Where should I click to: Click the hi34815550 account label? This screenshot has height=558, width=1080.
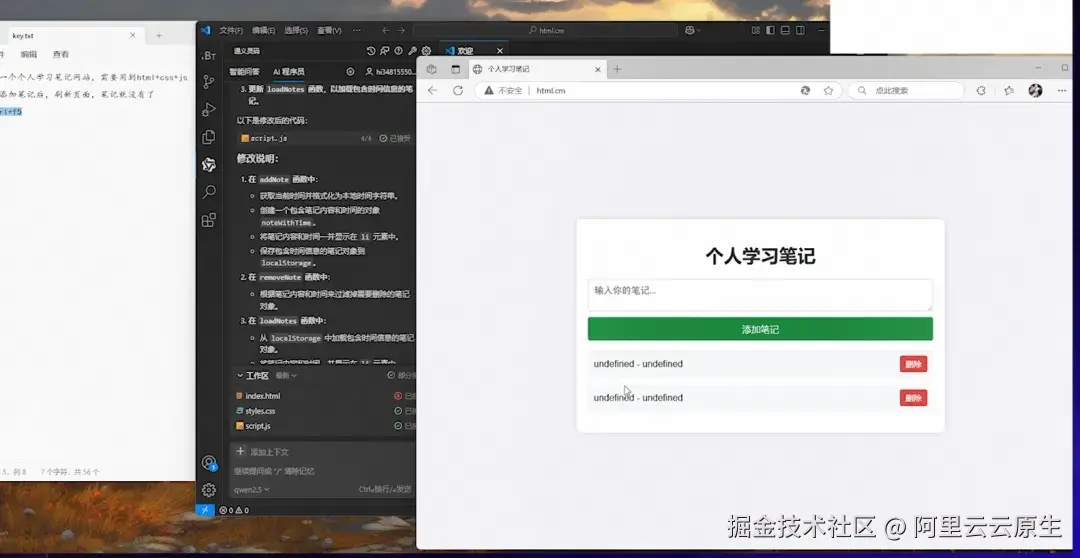(391, 72)
